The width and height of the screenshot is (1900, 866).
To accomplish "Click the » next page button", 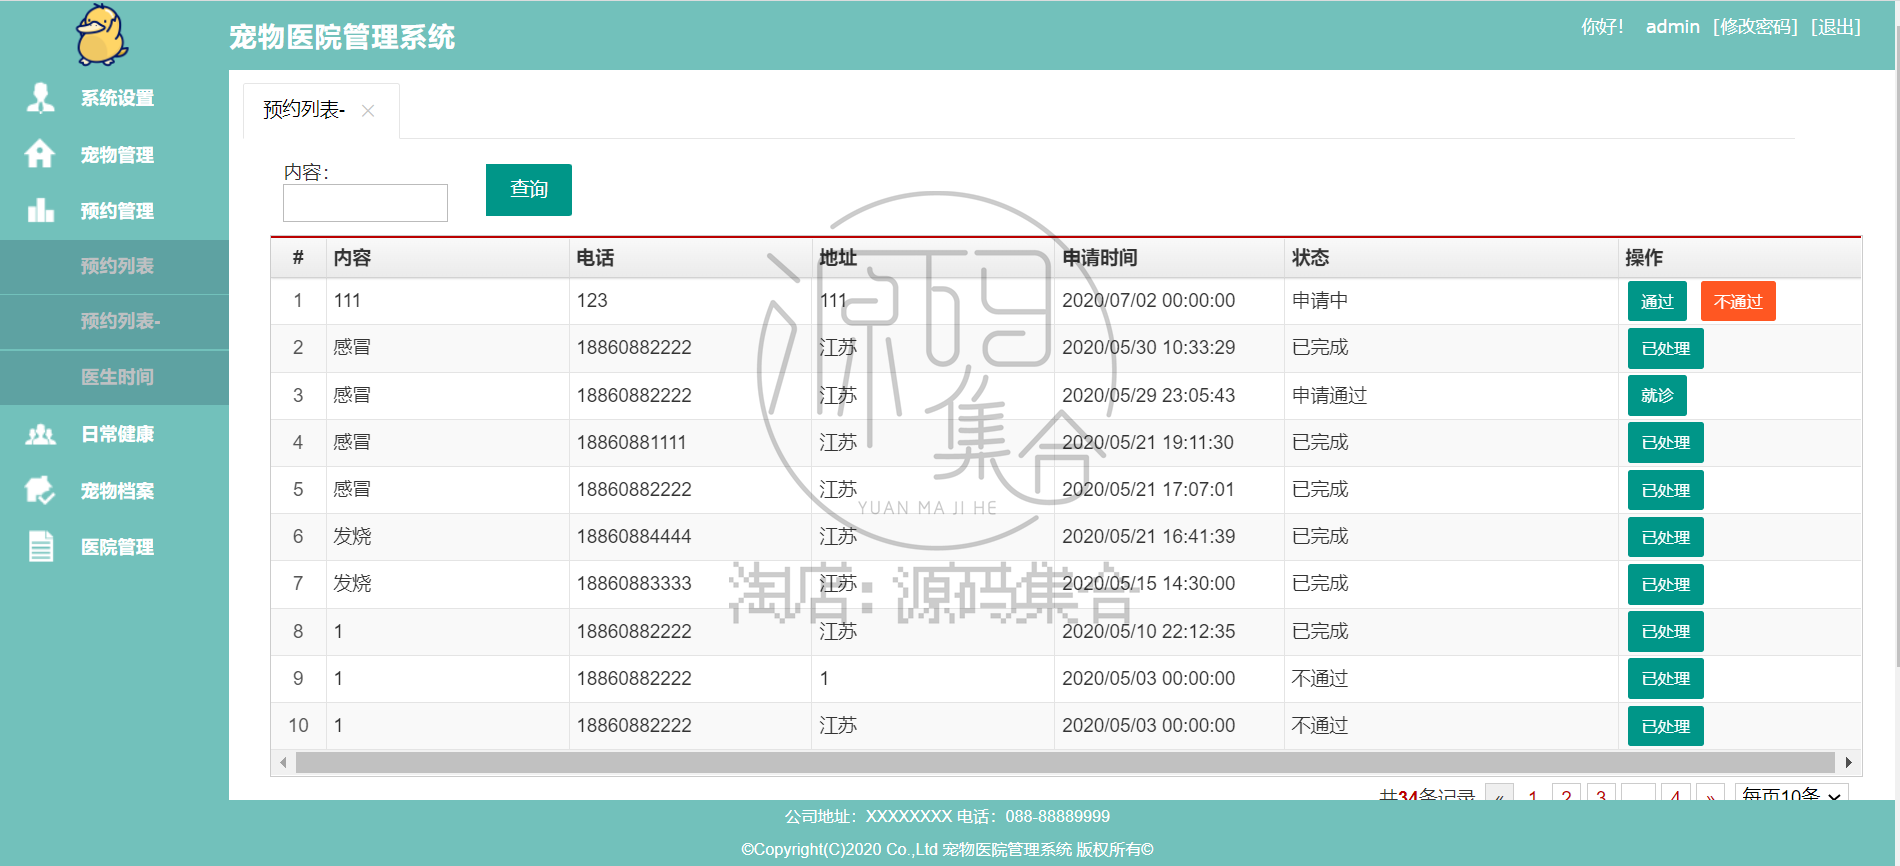I will [1711, 793].
